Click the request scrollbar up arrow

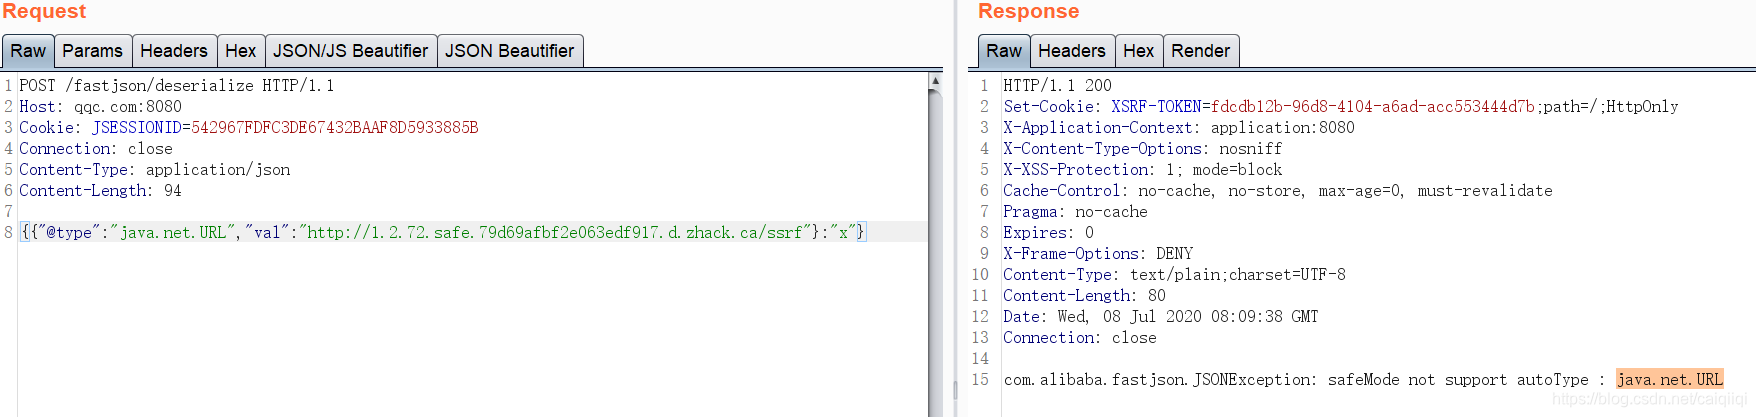pyautogui.click(x=936, y=81)
